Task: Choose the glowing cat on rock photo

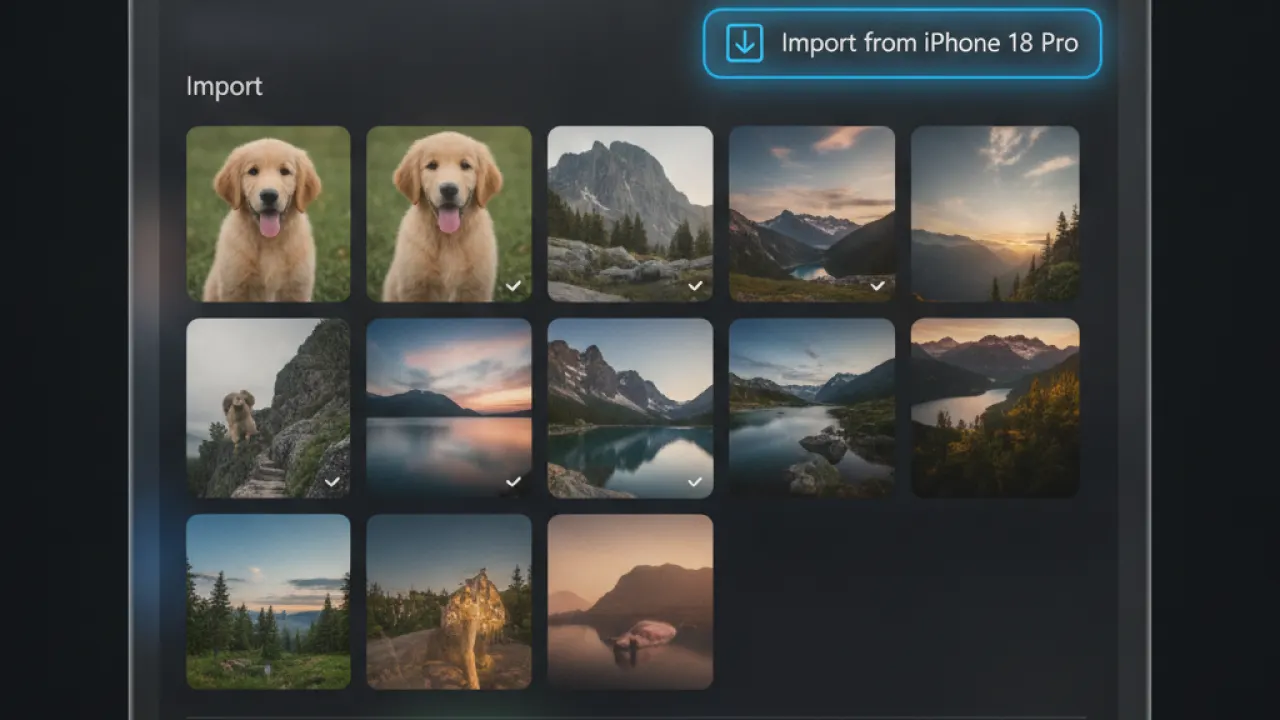Action: [449, 602]
